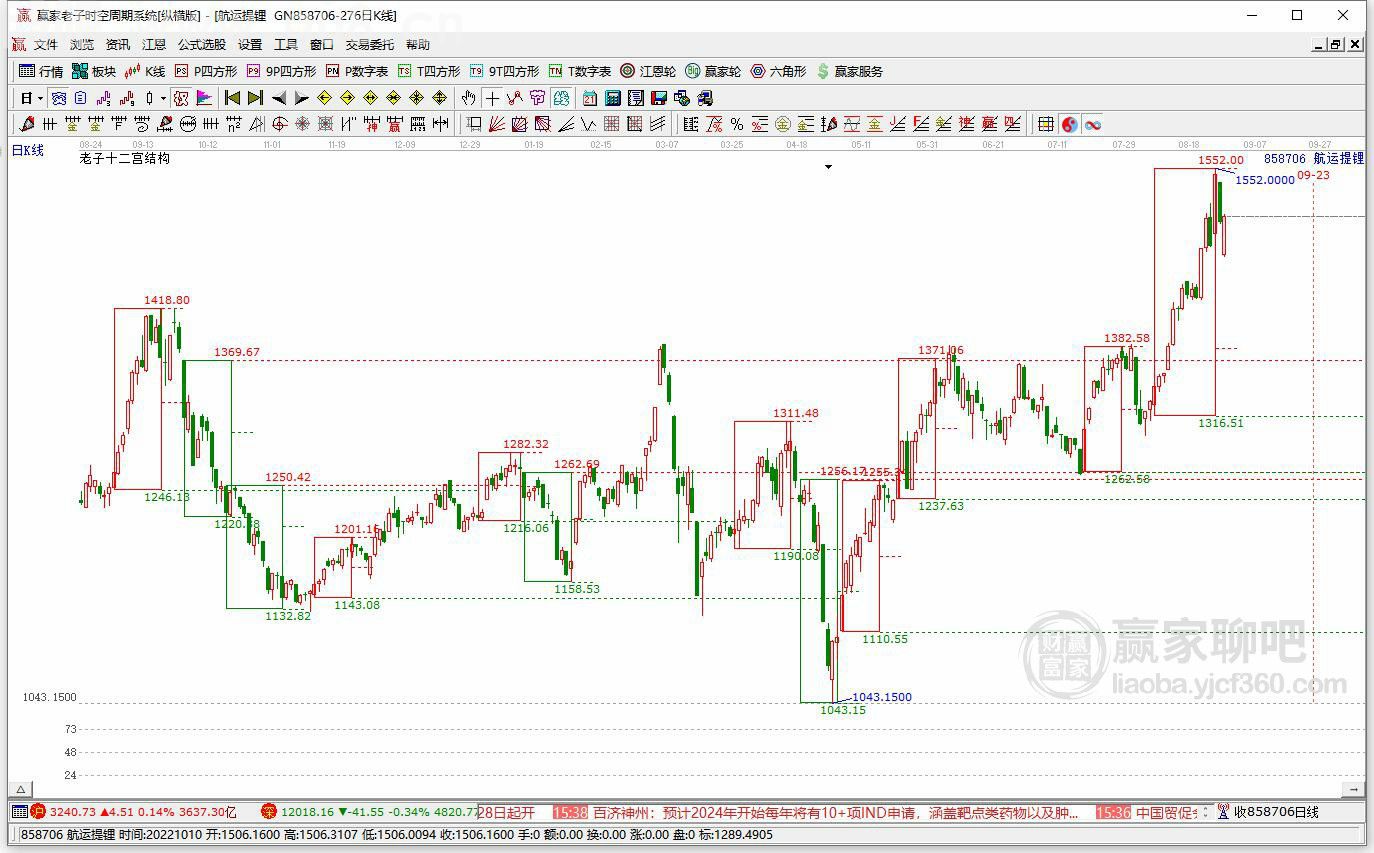
Task: Select the red pencil drawing tool
Action: click(x=26, y=124)
